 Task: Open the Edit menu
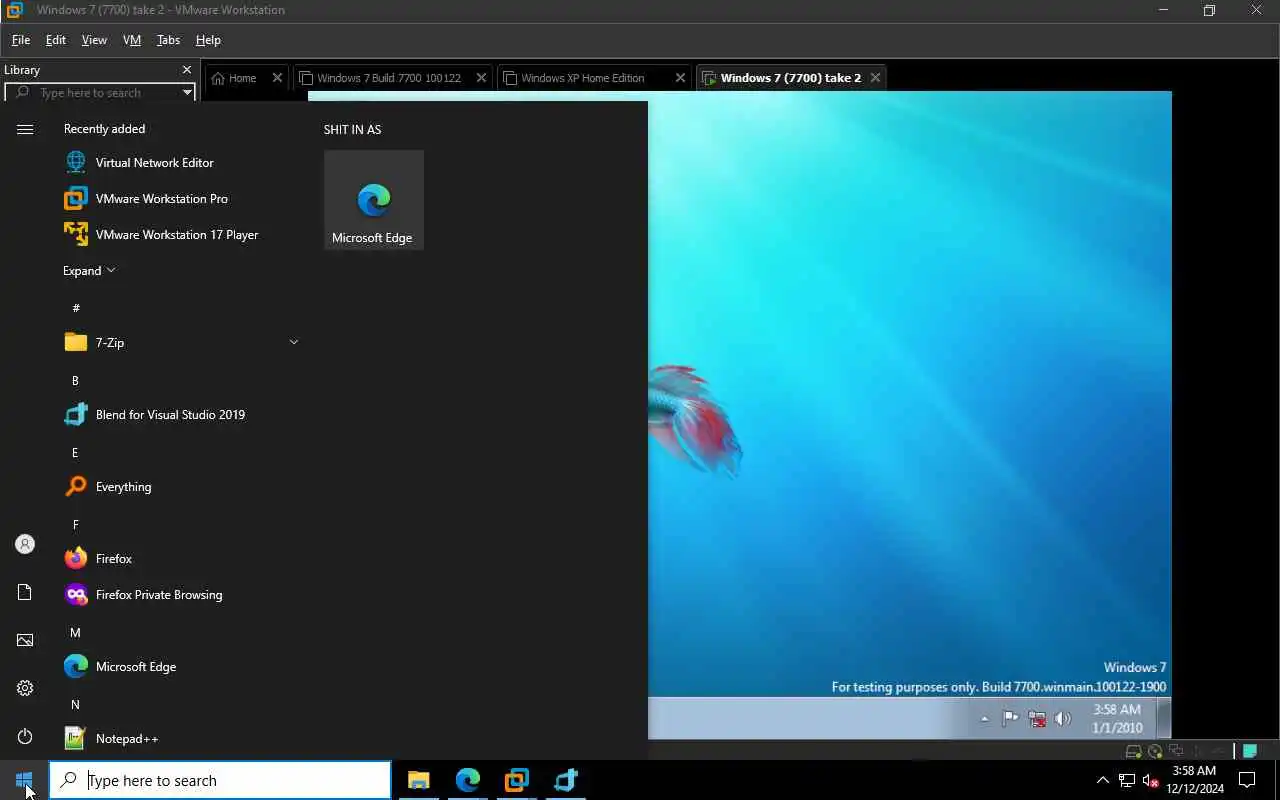pos(56,40)
